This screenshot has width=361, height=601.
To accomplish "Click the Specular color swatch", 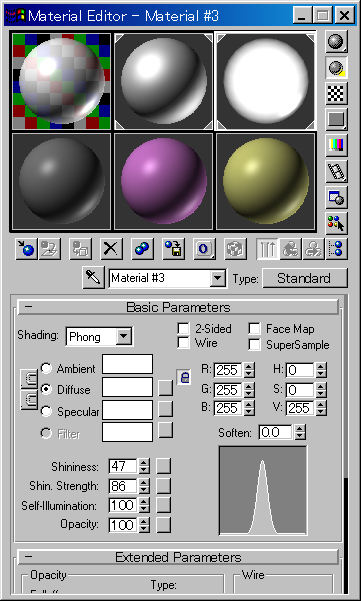I will [127, 411].
